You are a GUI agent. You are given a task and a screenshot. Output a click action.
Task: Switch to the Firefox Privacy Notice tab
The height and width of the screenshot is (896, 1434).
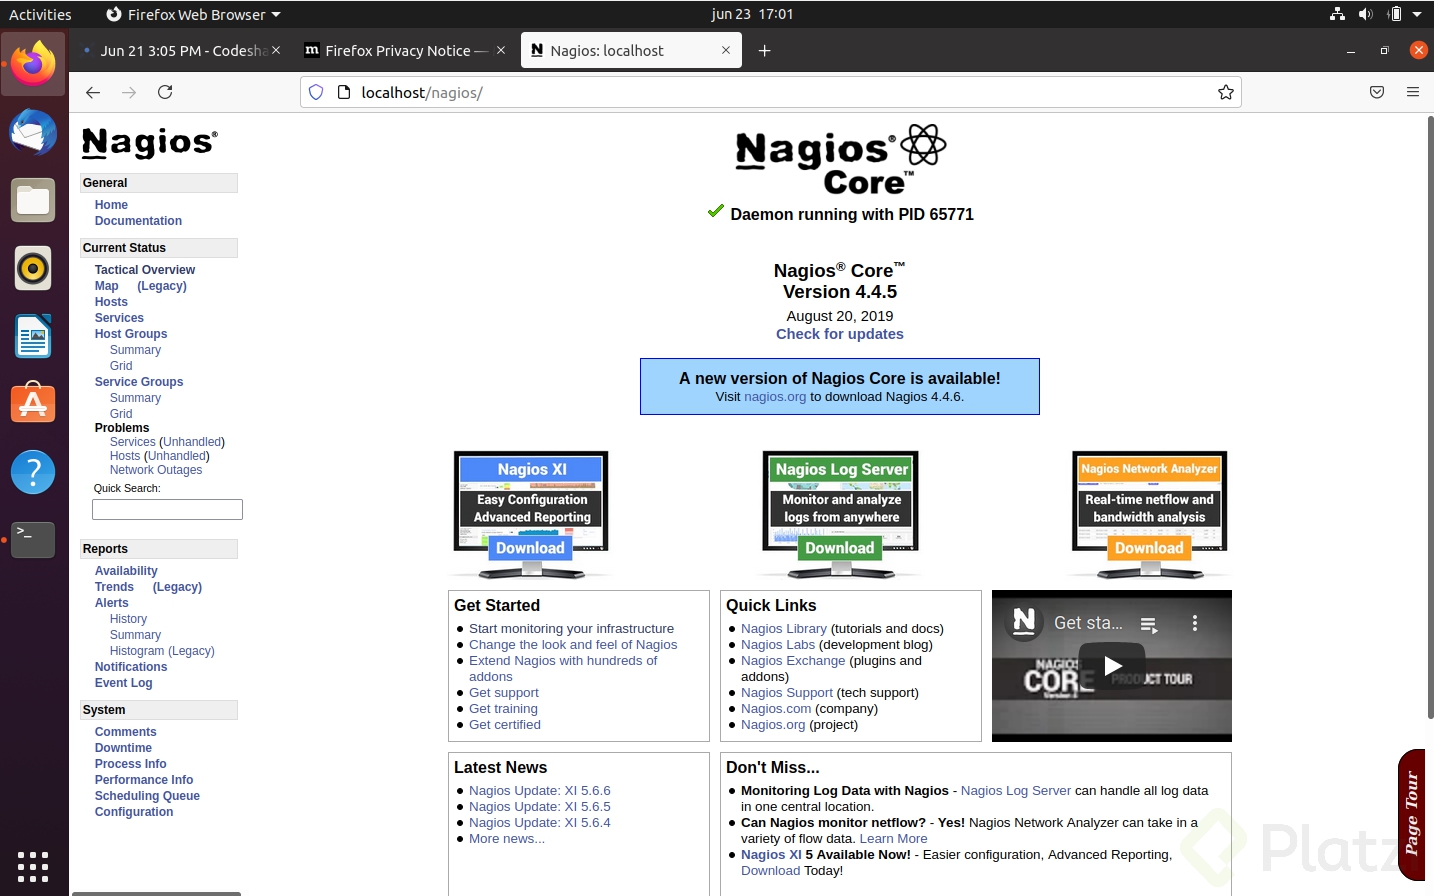[x=405, y=50]
